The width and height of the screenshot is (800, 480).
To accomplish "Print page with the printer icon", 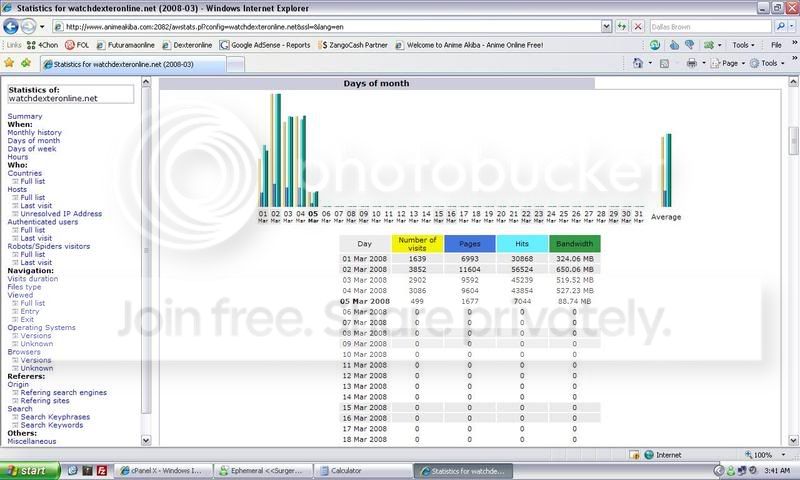I will (x=692, y=63).
